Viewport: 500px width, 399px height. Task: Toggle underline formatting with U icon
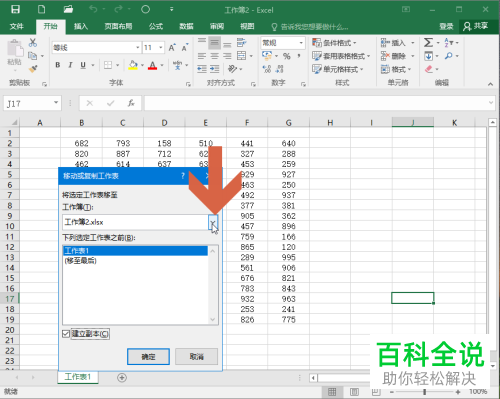(83, 65)
